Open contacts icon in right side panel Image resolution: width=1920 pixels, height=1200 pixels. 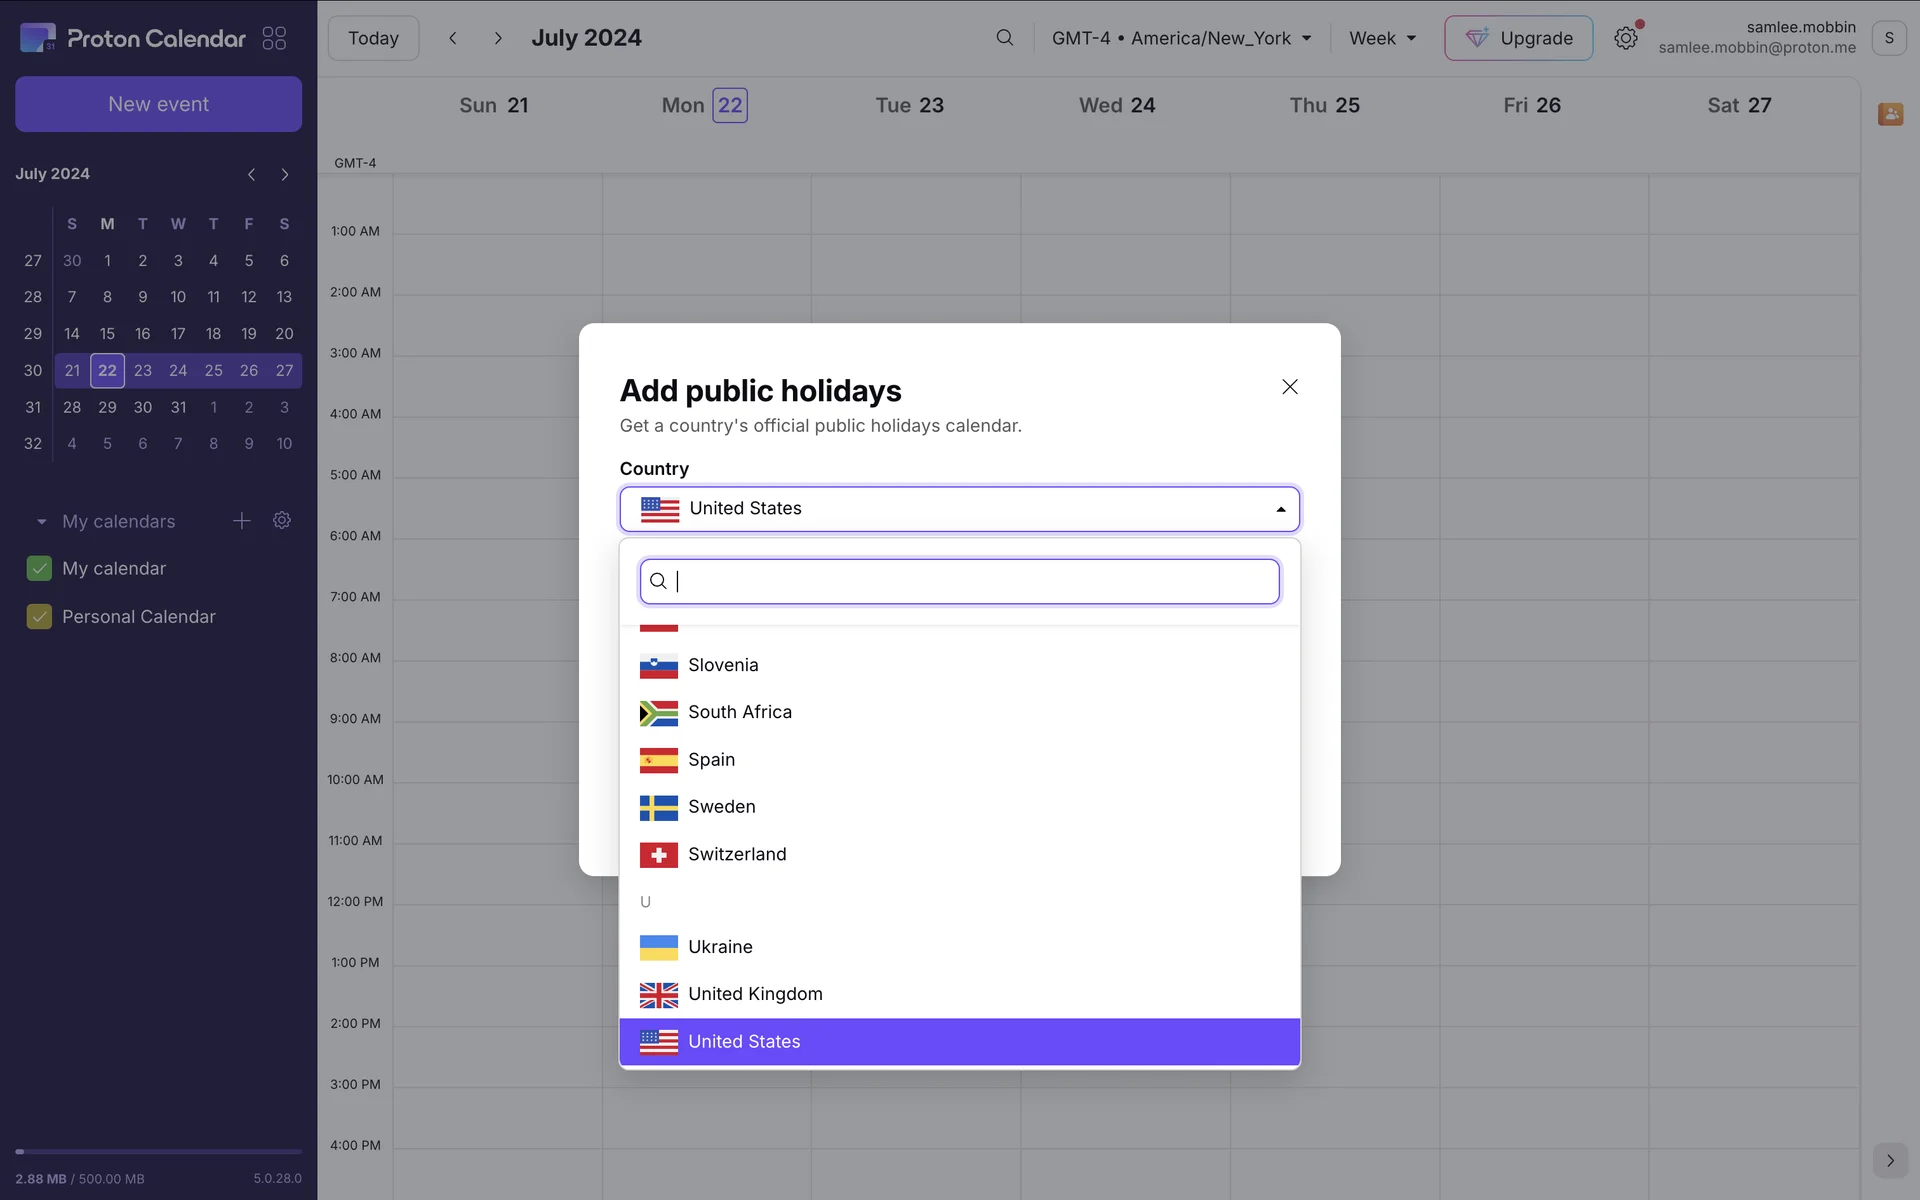pos(1889,114)
